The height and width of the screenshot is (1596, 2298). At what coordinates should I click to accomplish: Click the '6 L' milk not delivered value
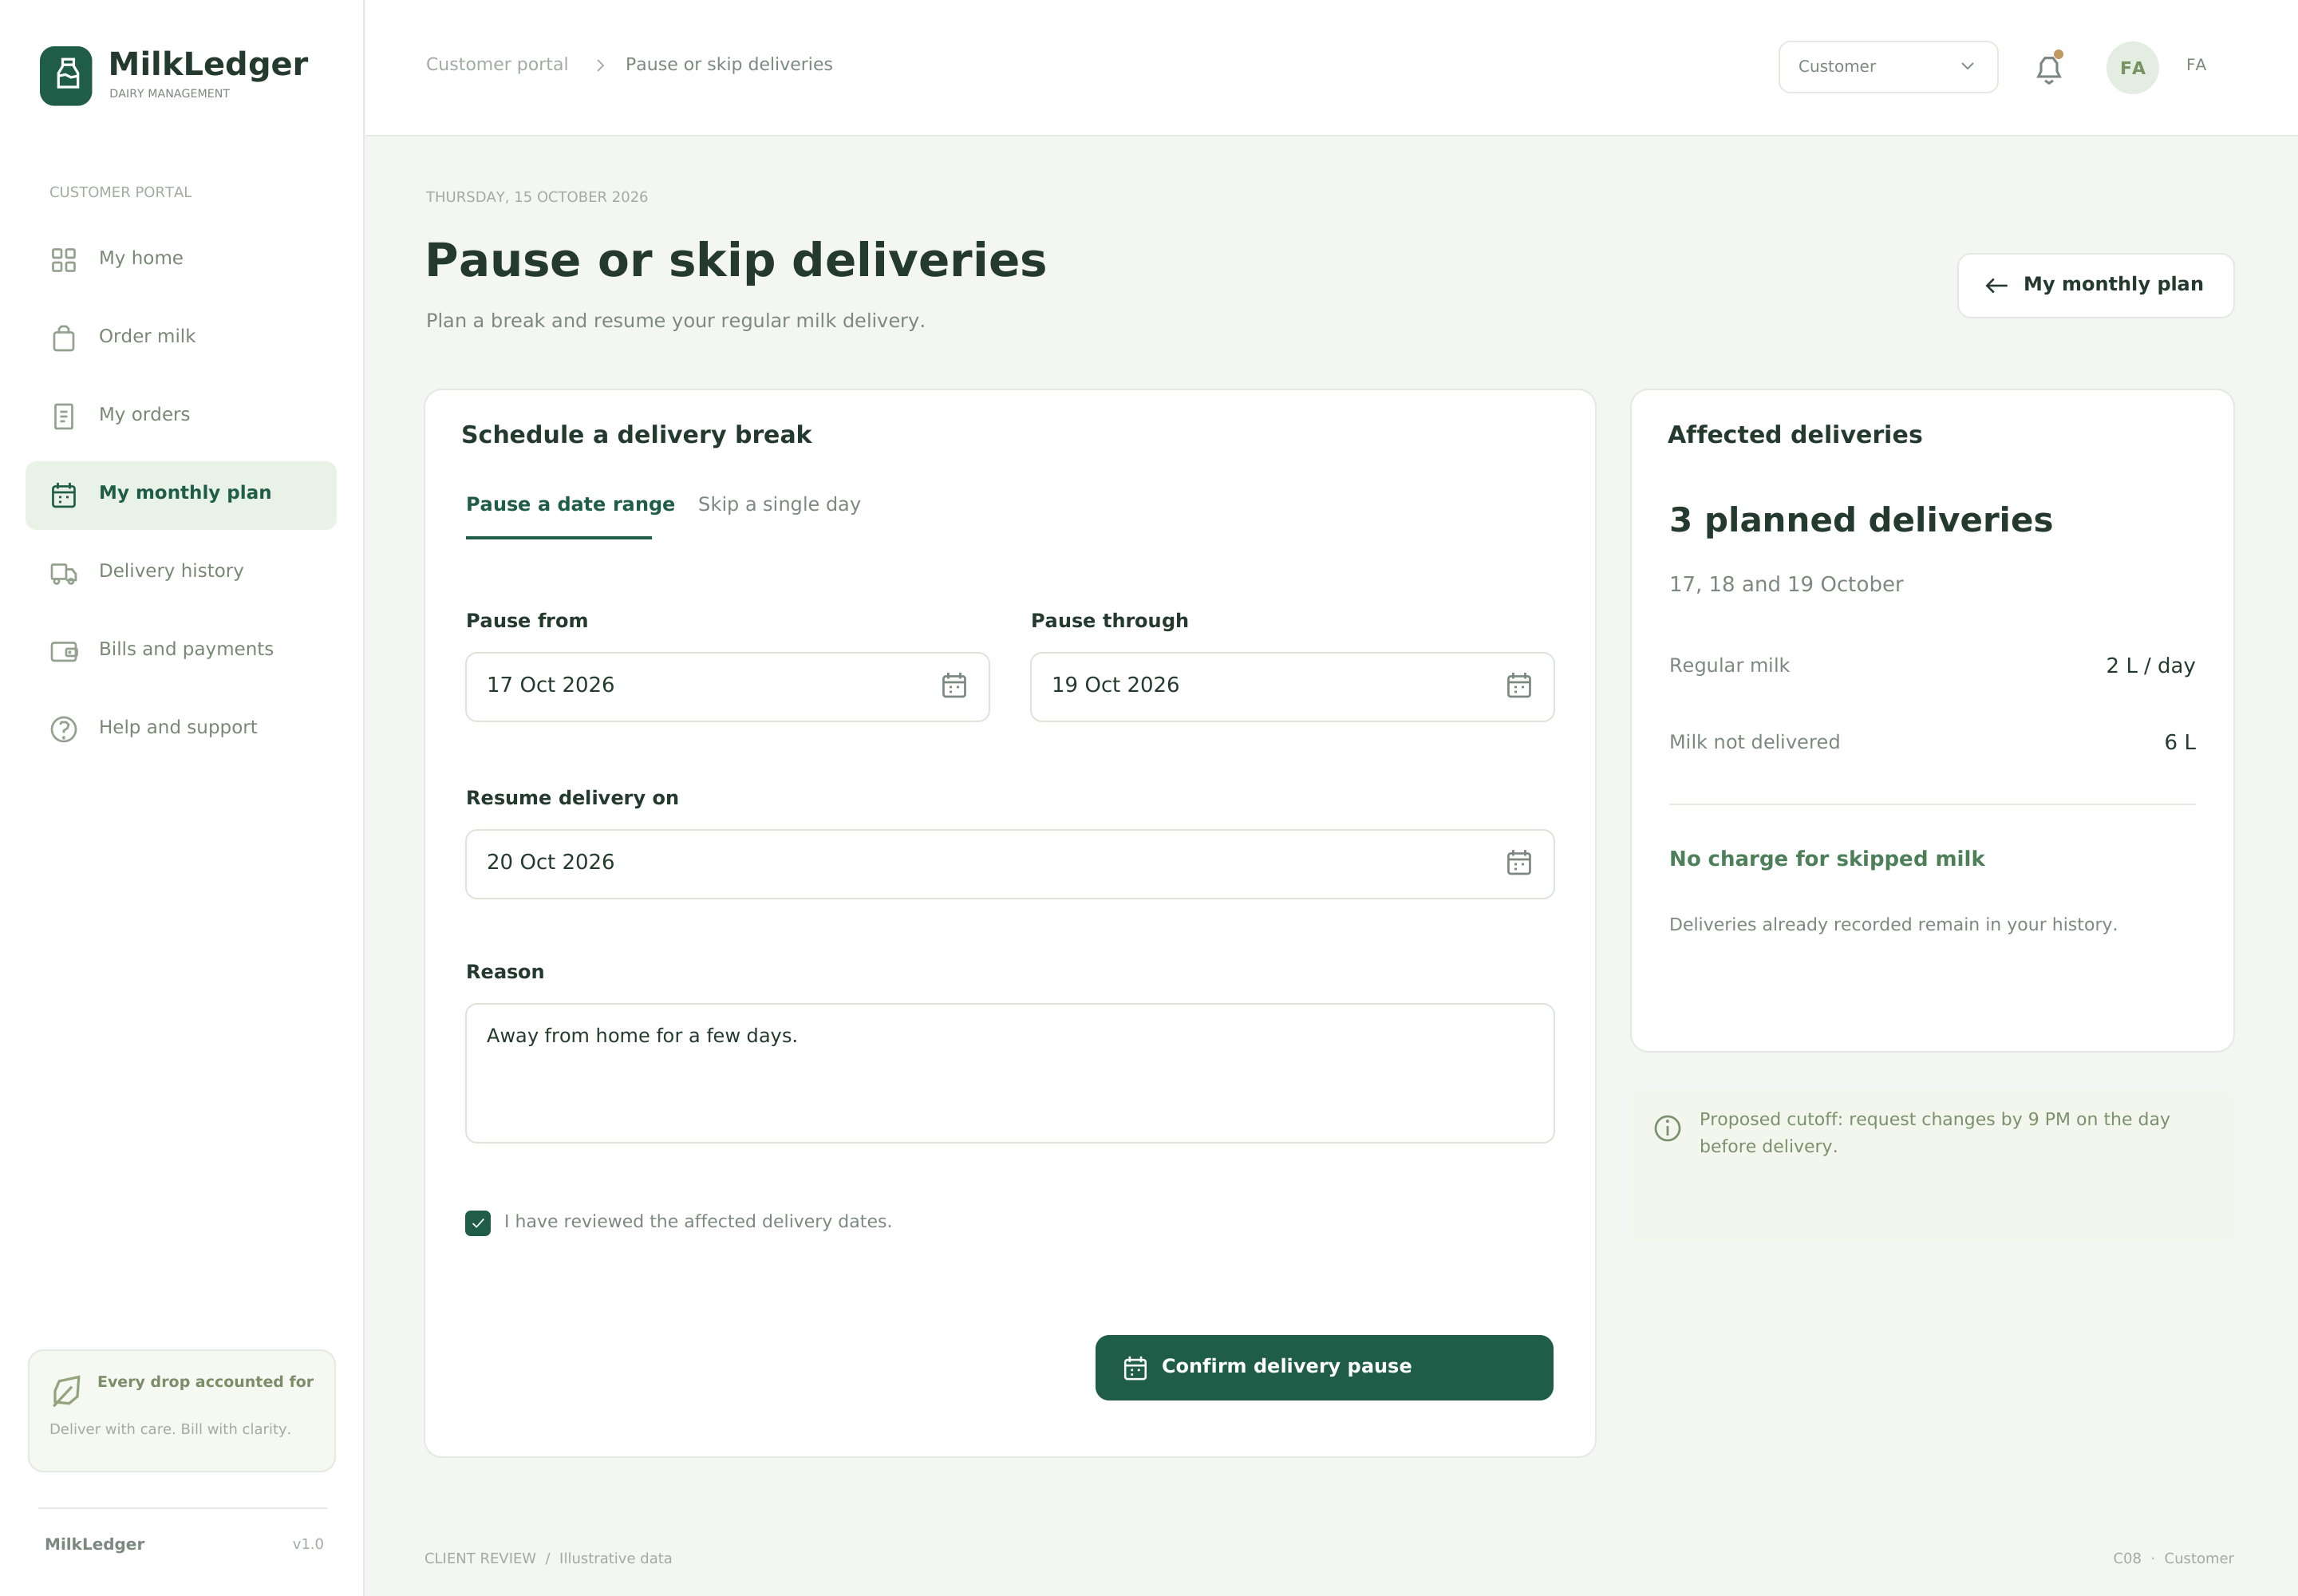[2180, 742]
